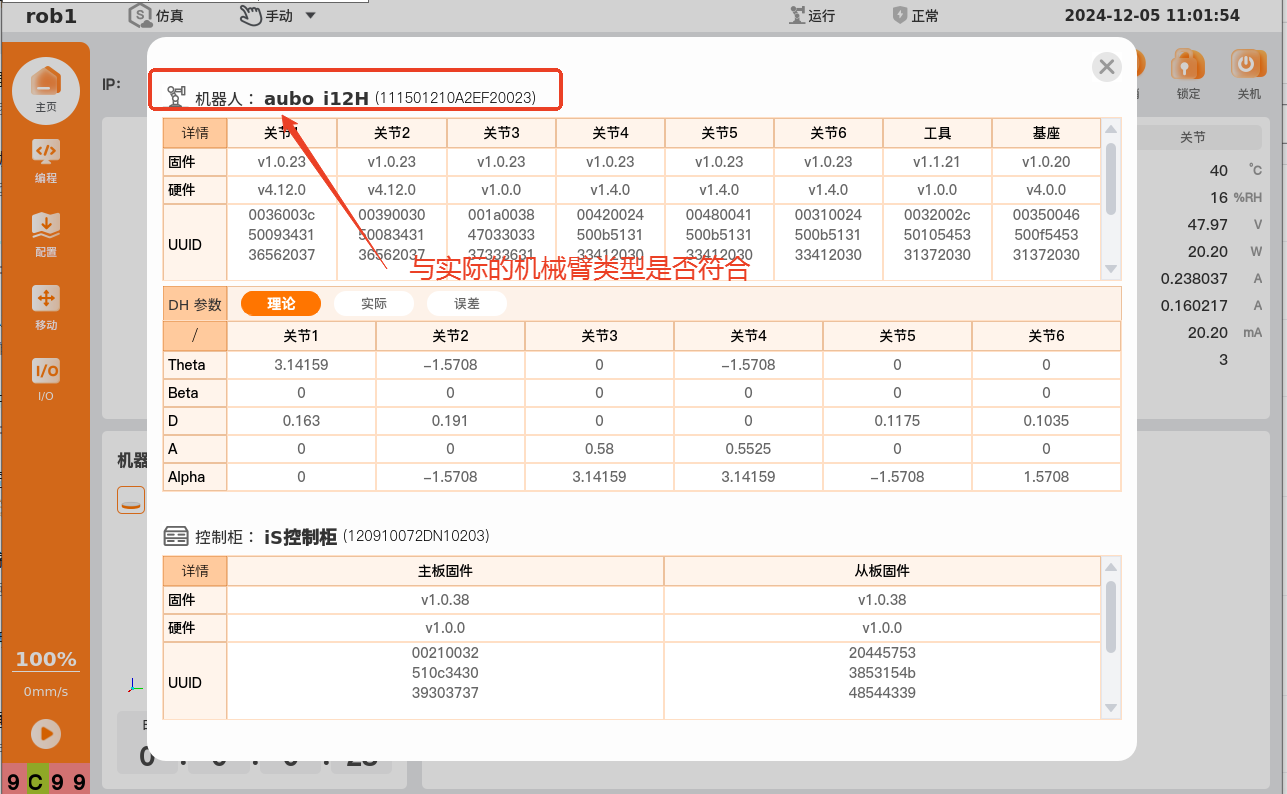Open the I/O panel in sidebar
The width and height of the screenshot is (1287, 794).
point(46,379)
